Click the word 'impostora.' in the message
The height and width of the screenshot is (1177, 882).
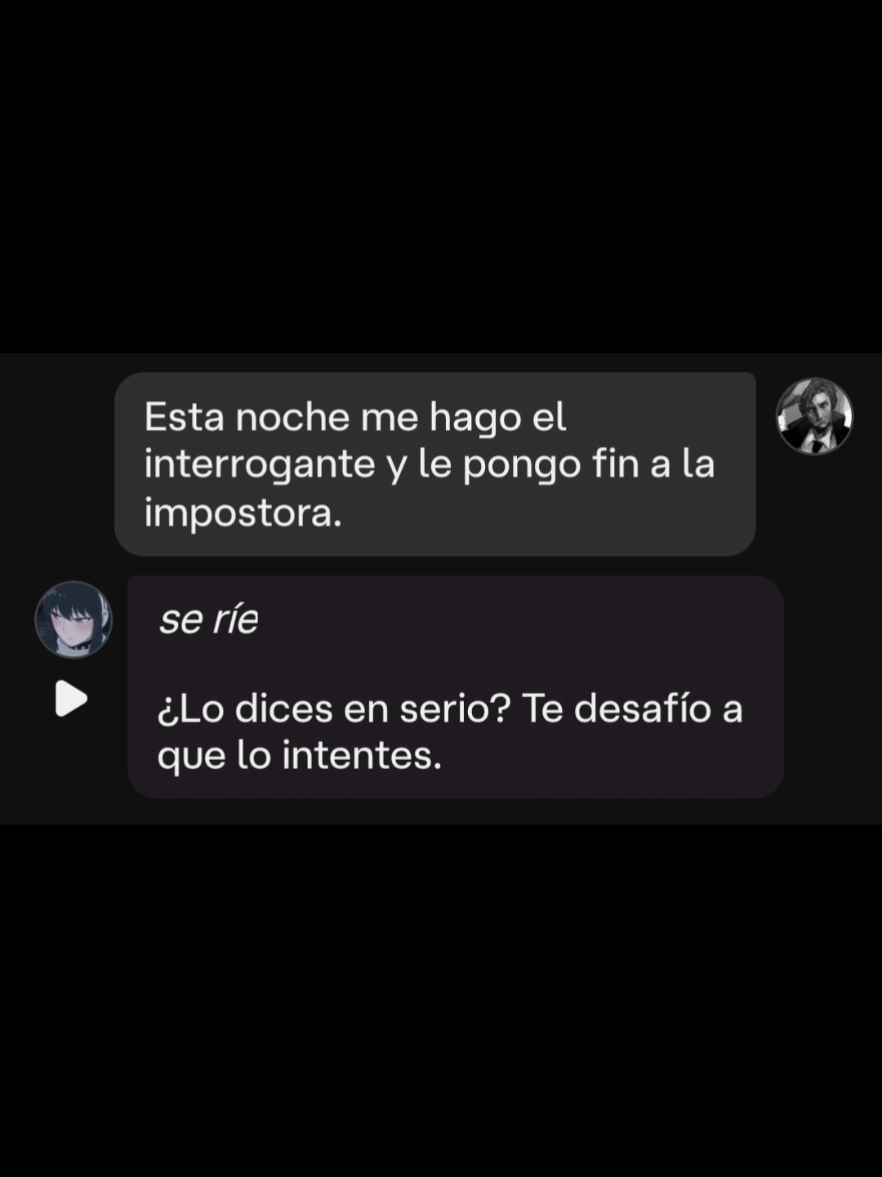point(242,513)
